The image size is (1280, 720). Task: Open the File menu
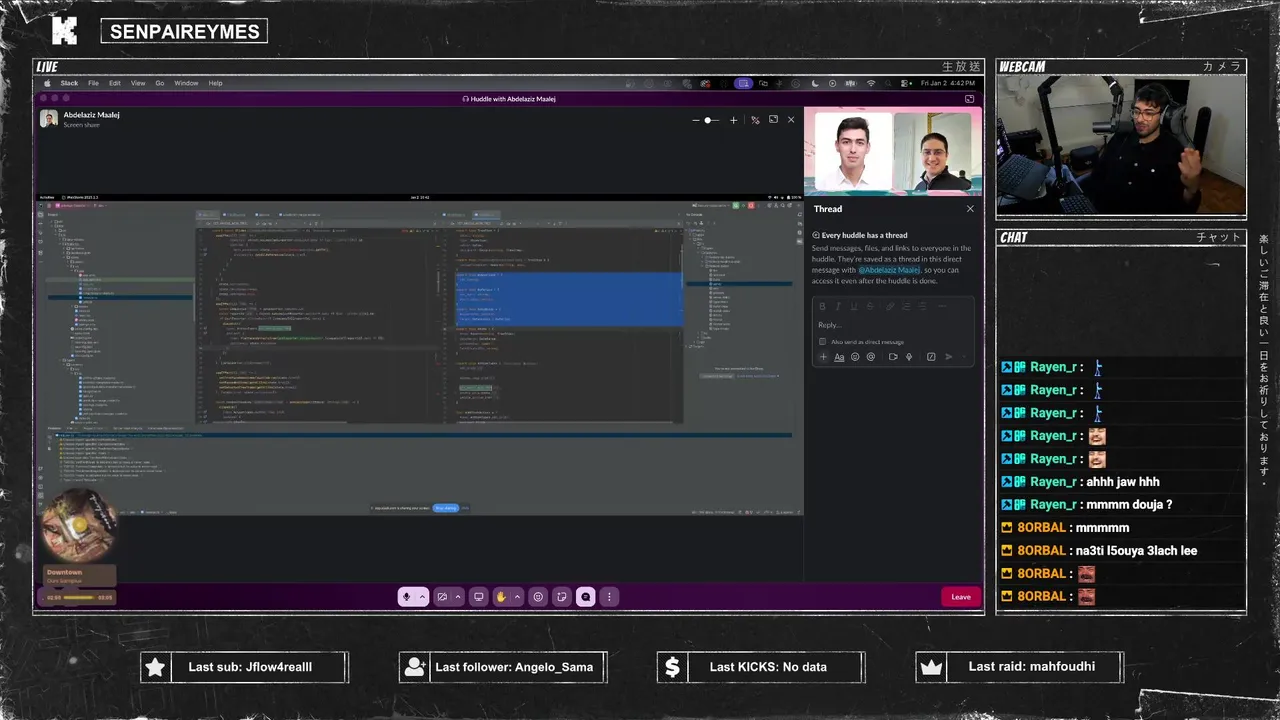click(x=93, y=83)
